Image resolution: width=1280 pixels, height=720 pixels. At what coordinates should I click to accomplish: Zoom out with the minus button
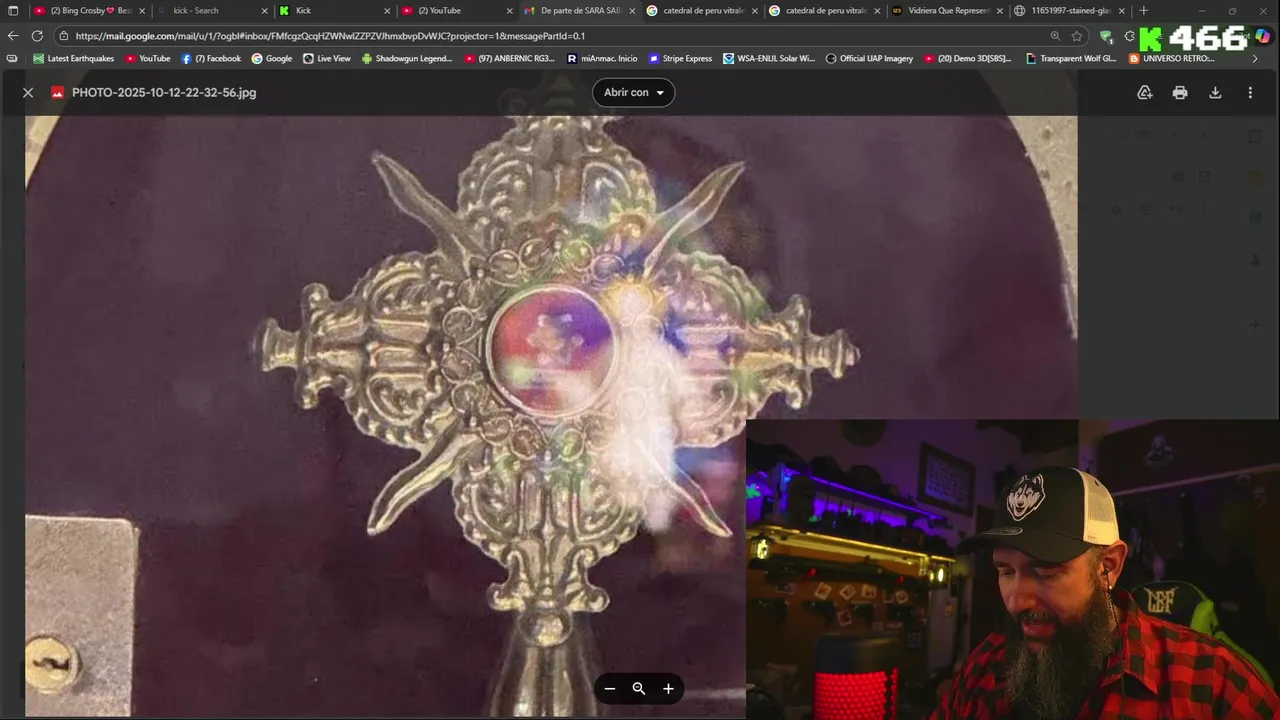[609, 688]
